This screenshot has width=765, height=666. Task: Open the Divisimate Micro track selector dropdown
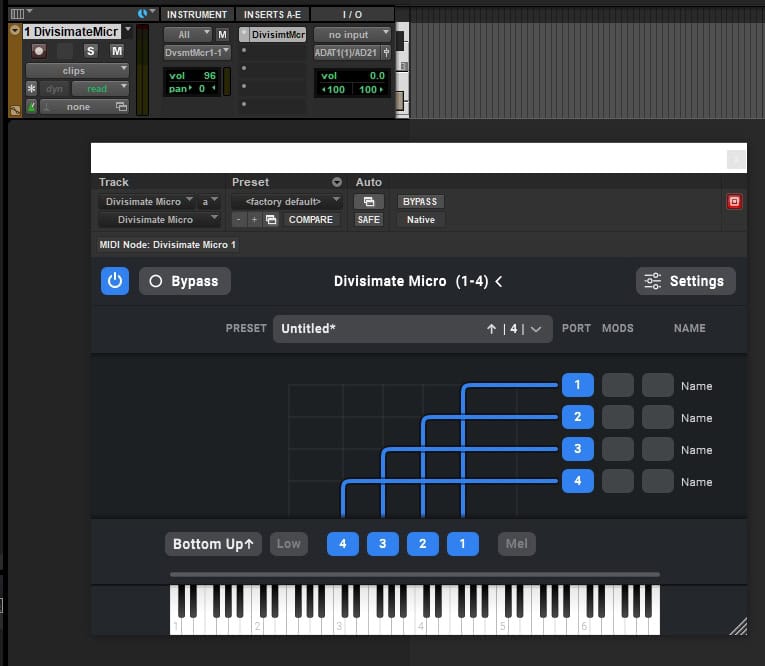pos(147,202)
